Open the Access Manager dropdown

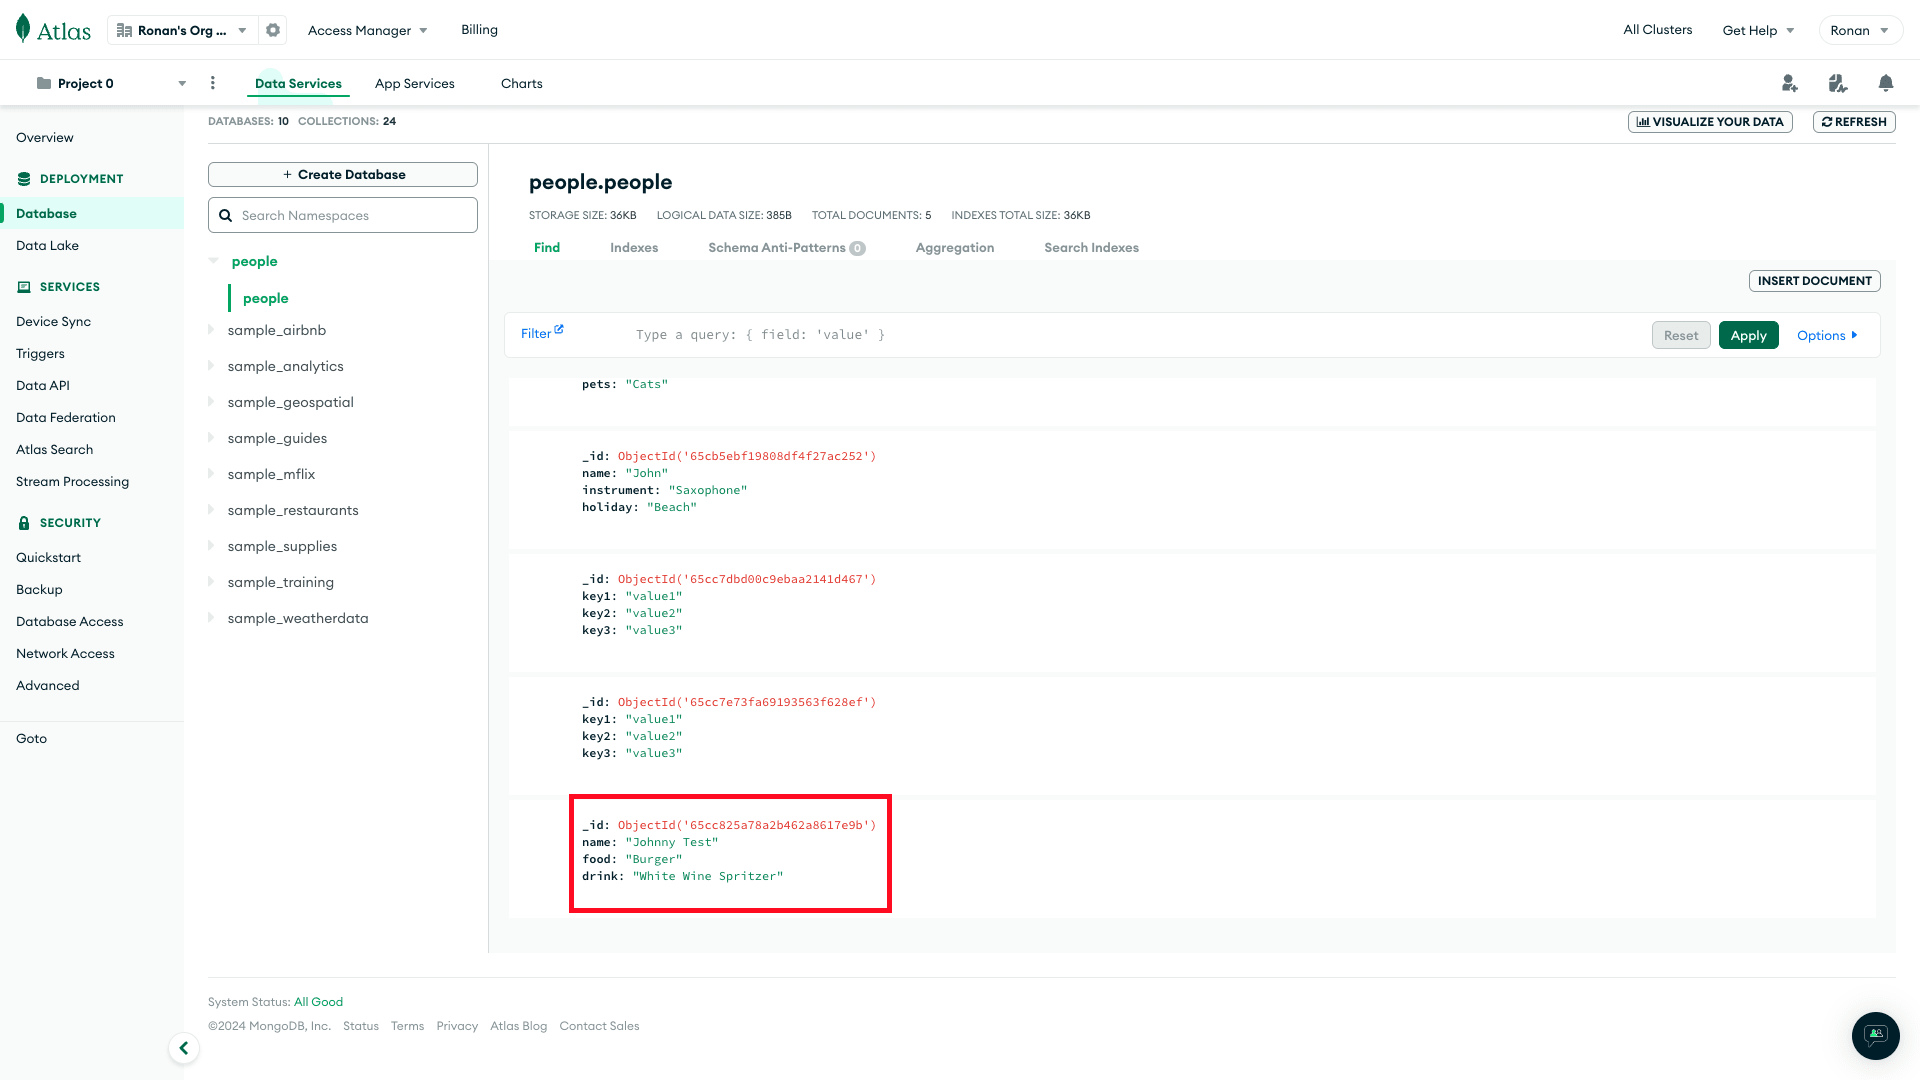coord(368,30)
